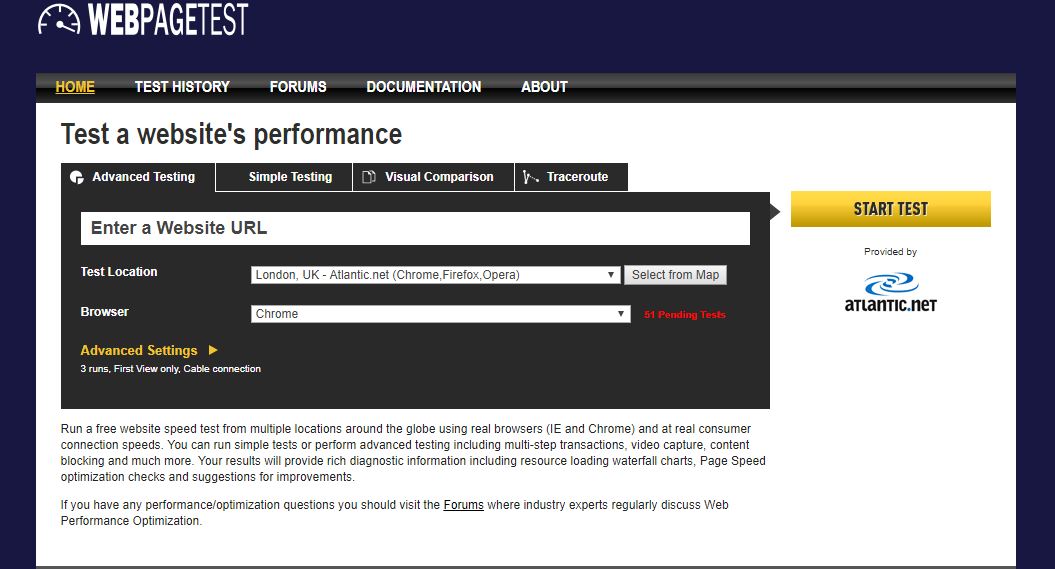
Task: Click the '3 runs, First View only' summary
Action: 170,369
